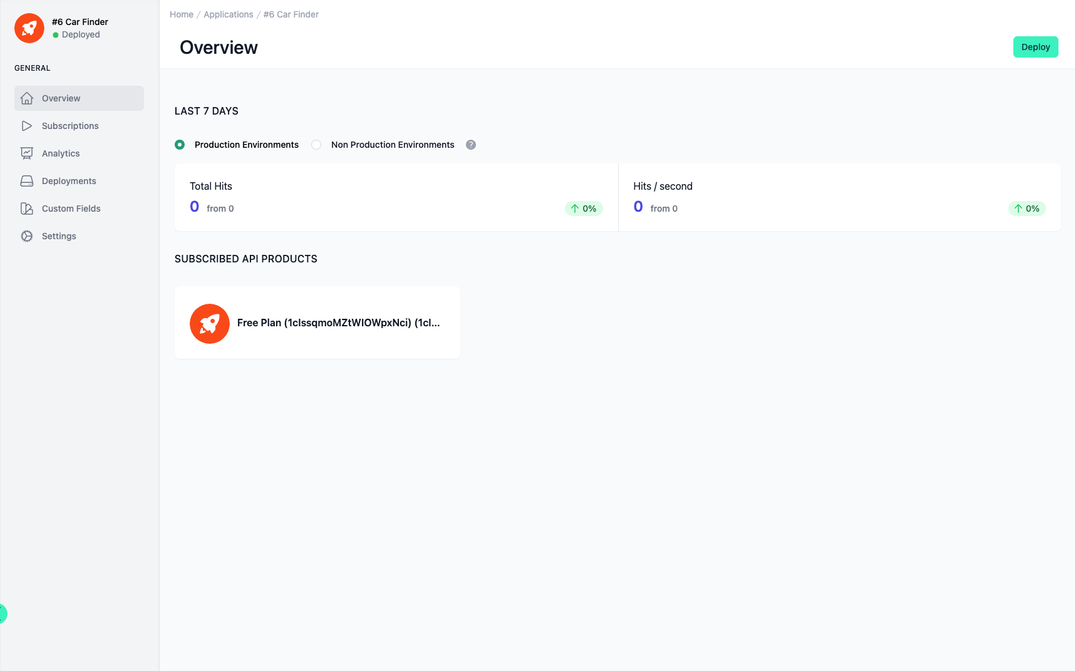Click the Free Plan rocket icon
1075x671 pixels.
point(209,323)
